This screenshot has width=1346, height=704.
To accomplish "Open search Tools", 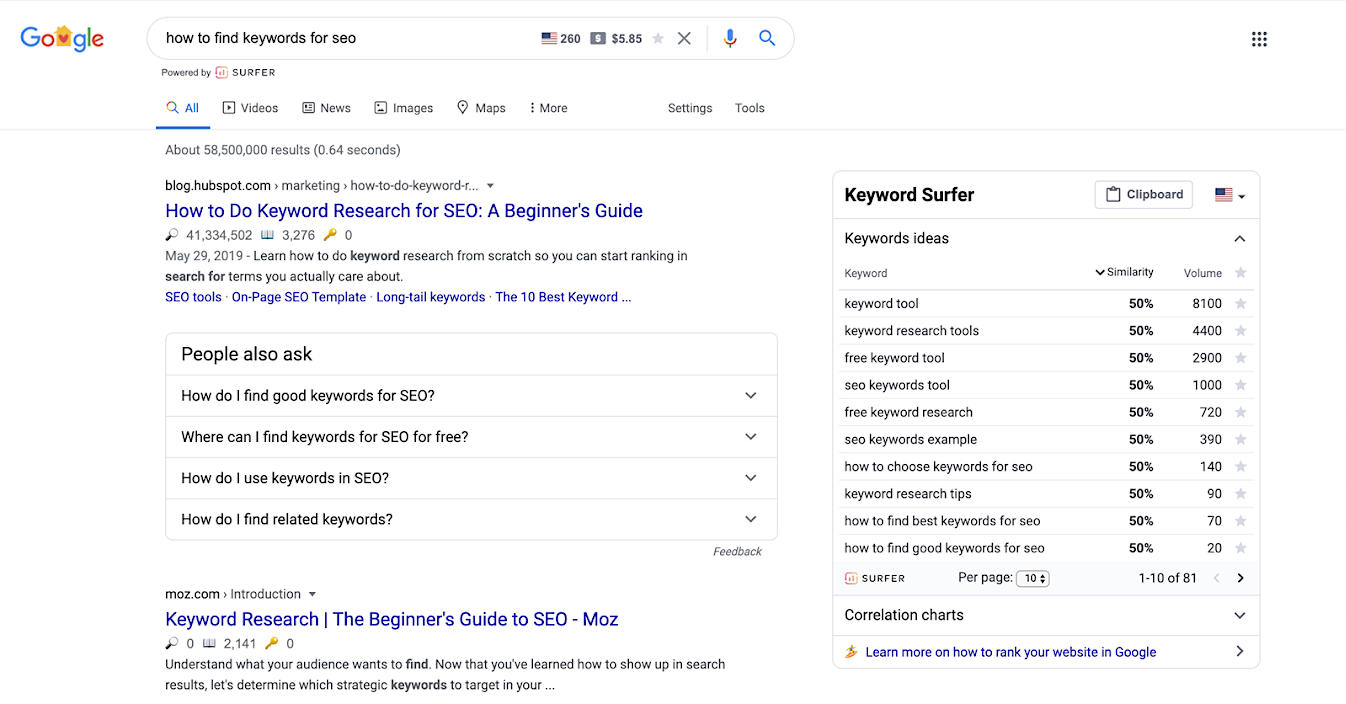I will (750, 108).
